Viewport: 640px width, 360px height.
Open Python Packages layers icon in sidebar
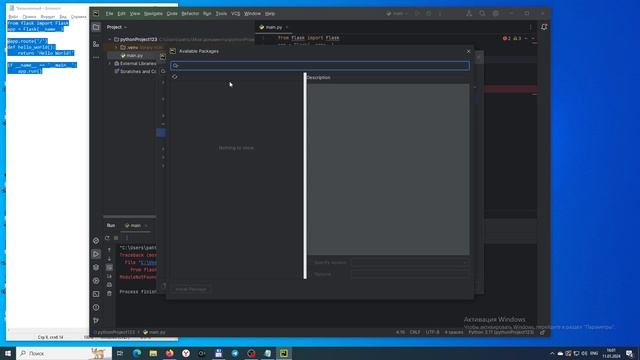(96, 267)
